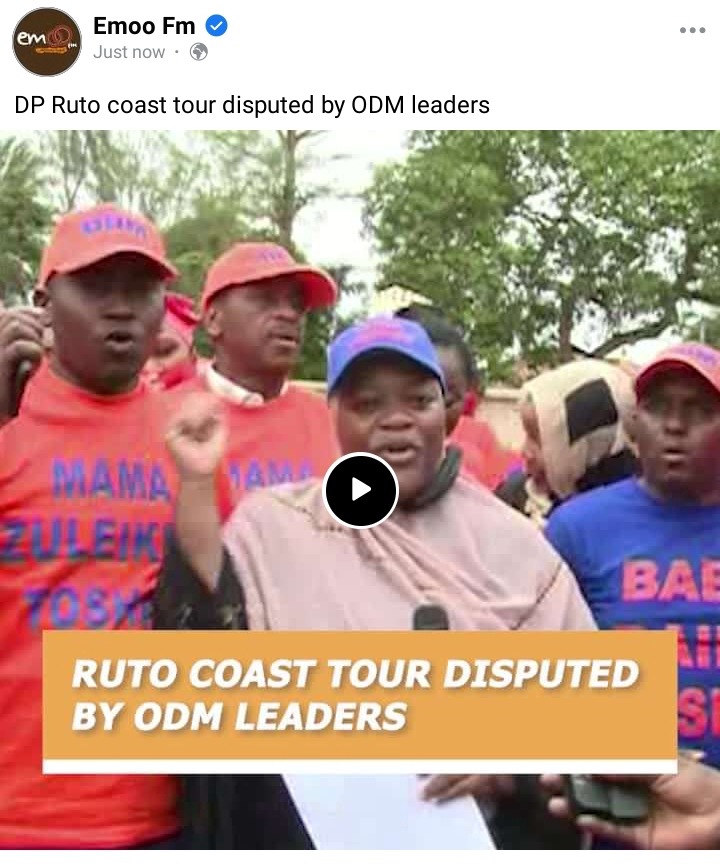The image size is (720, 866).
Task: Open the Emoo Fm page name link
Action: click(144, 26)
